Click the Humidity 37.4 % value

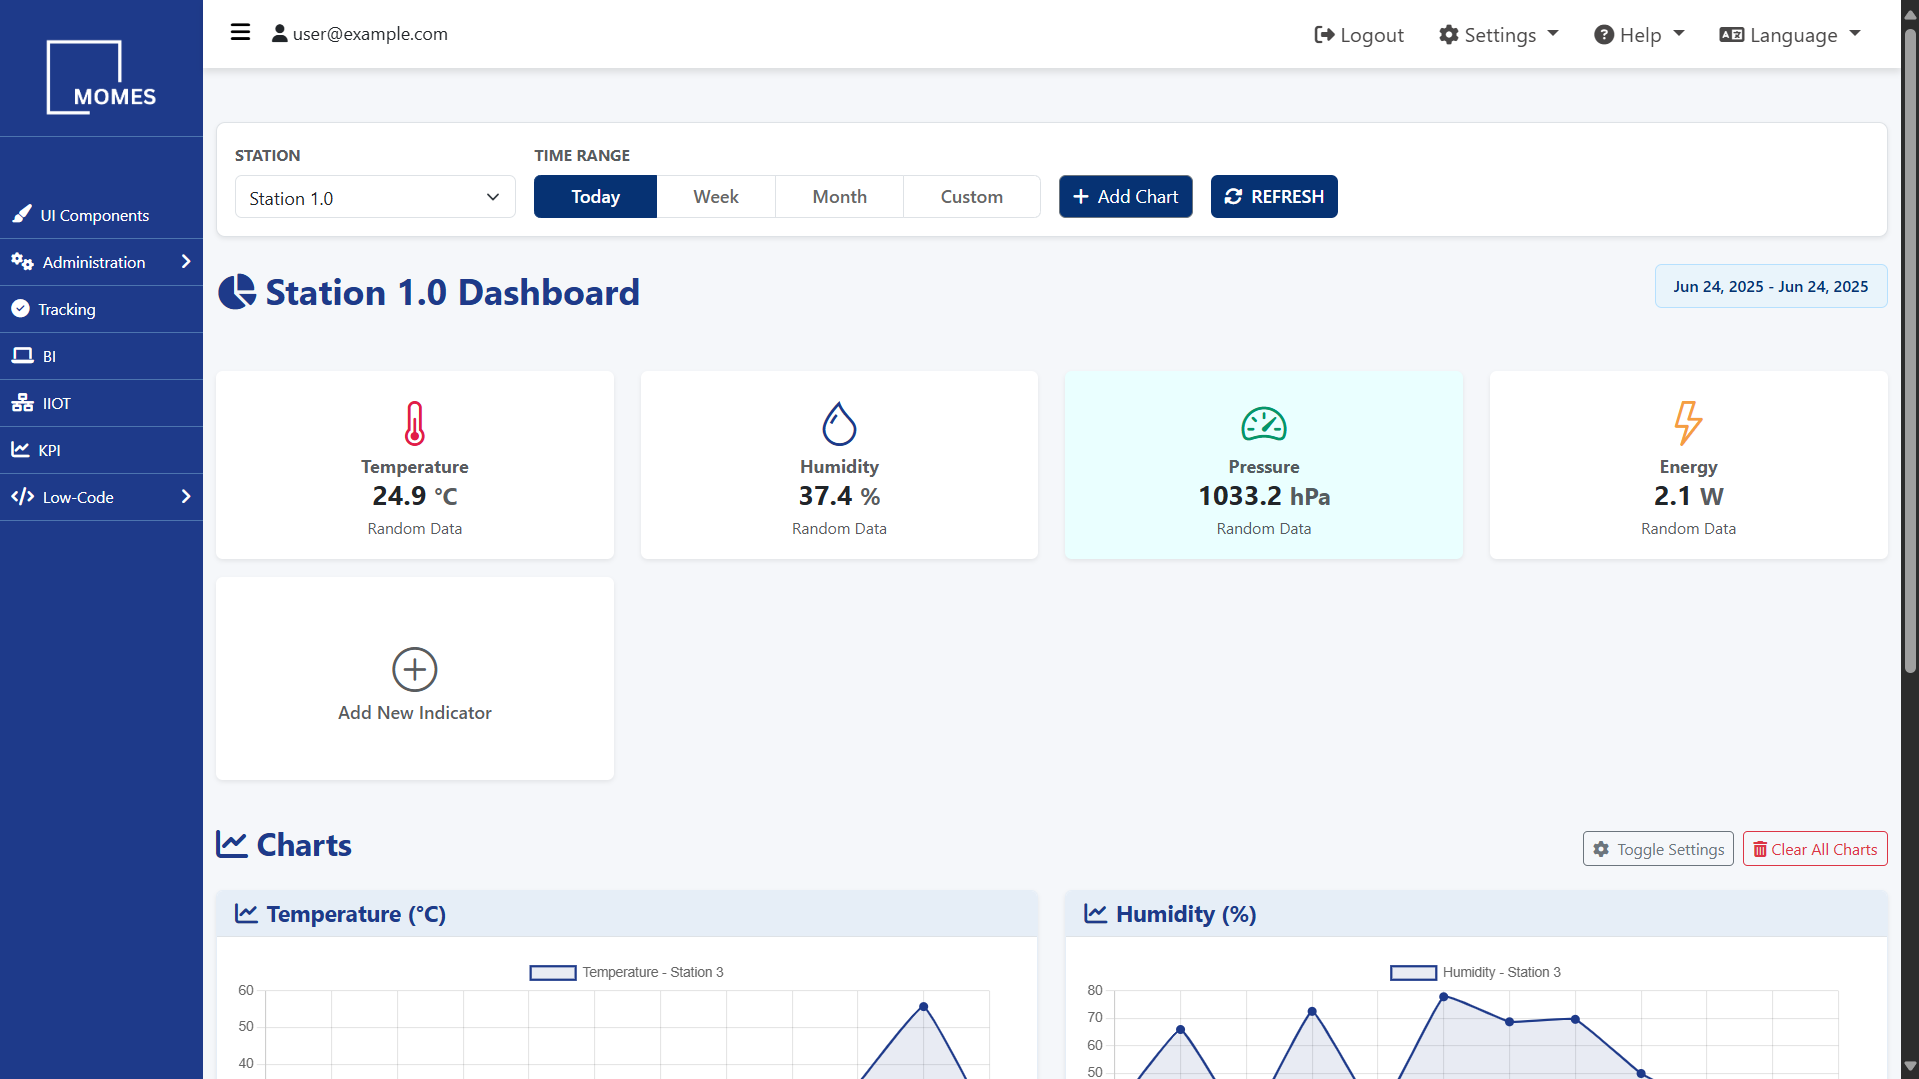(x=839, y=496)
